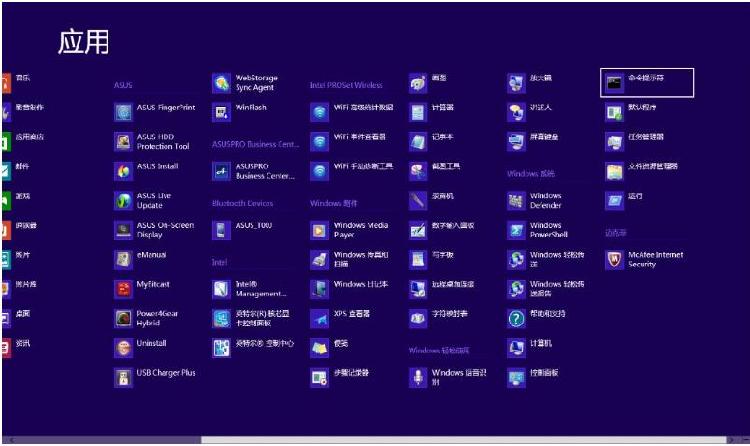750x446 pixels.
Task: Open 数学输入面板
Action: 441,230
